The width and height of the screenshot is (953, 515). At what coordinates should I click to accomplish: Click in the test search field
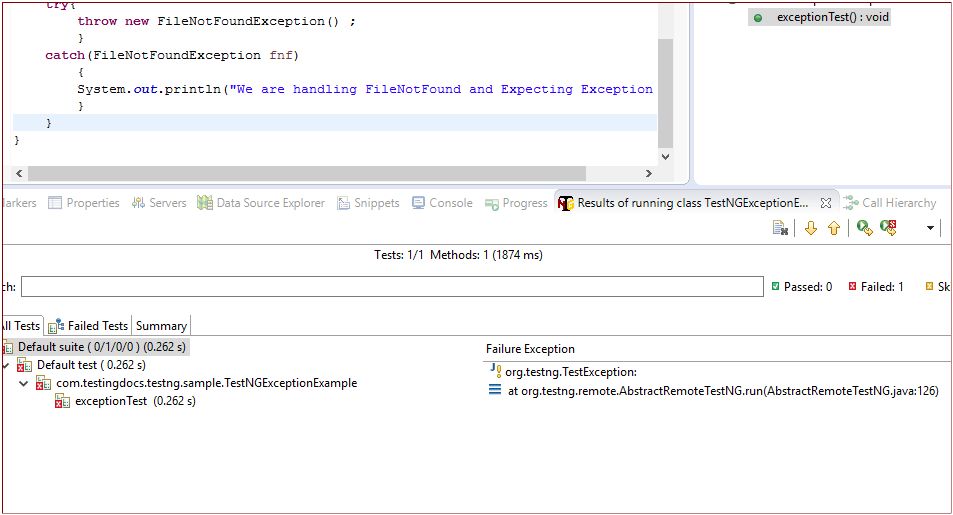point(392,286)
